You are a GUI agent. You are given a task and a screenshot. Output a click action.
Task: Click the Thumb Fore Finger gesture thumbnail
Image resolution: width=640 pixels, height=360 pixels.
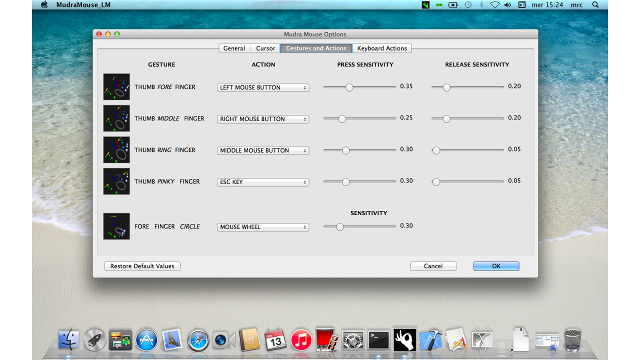point(116,87)
